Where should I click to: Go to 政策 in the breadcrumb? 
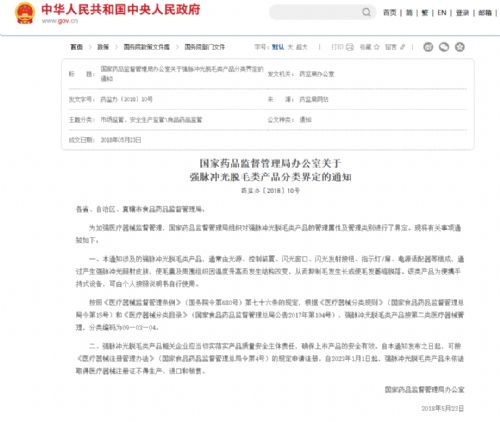(103, 47)
